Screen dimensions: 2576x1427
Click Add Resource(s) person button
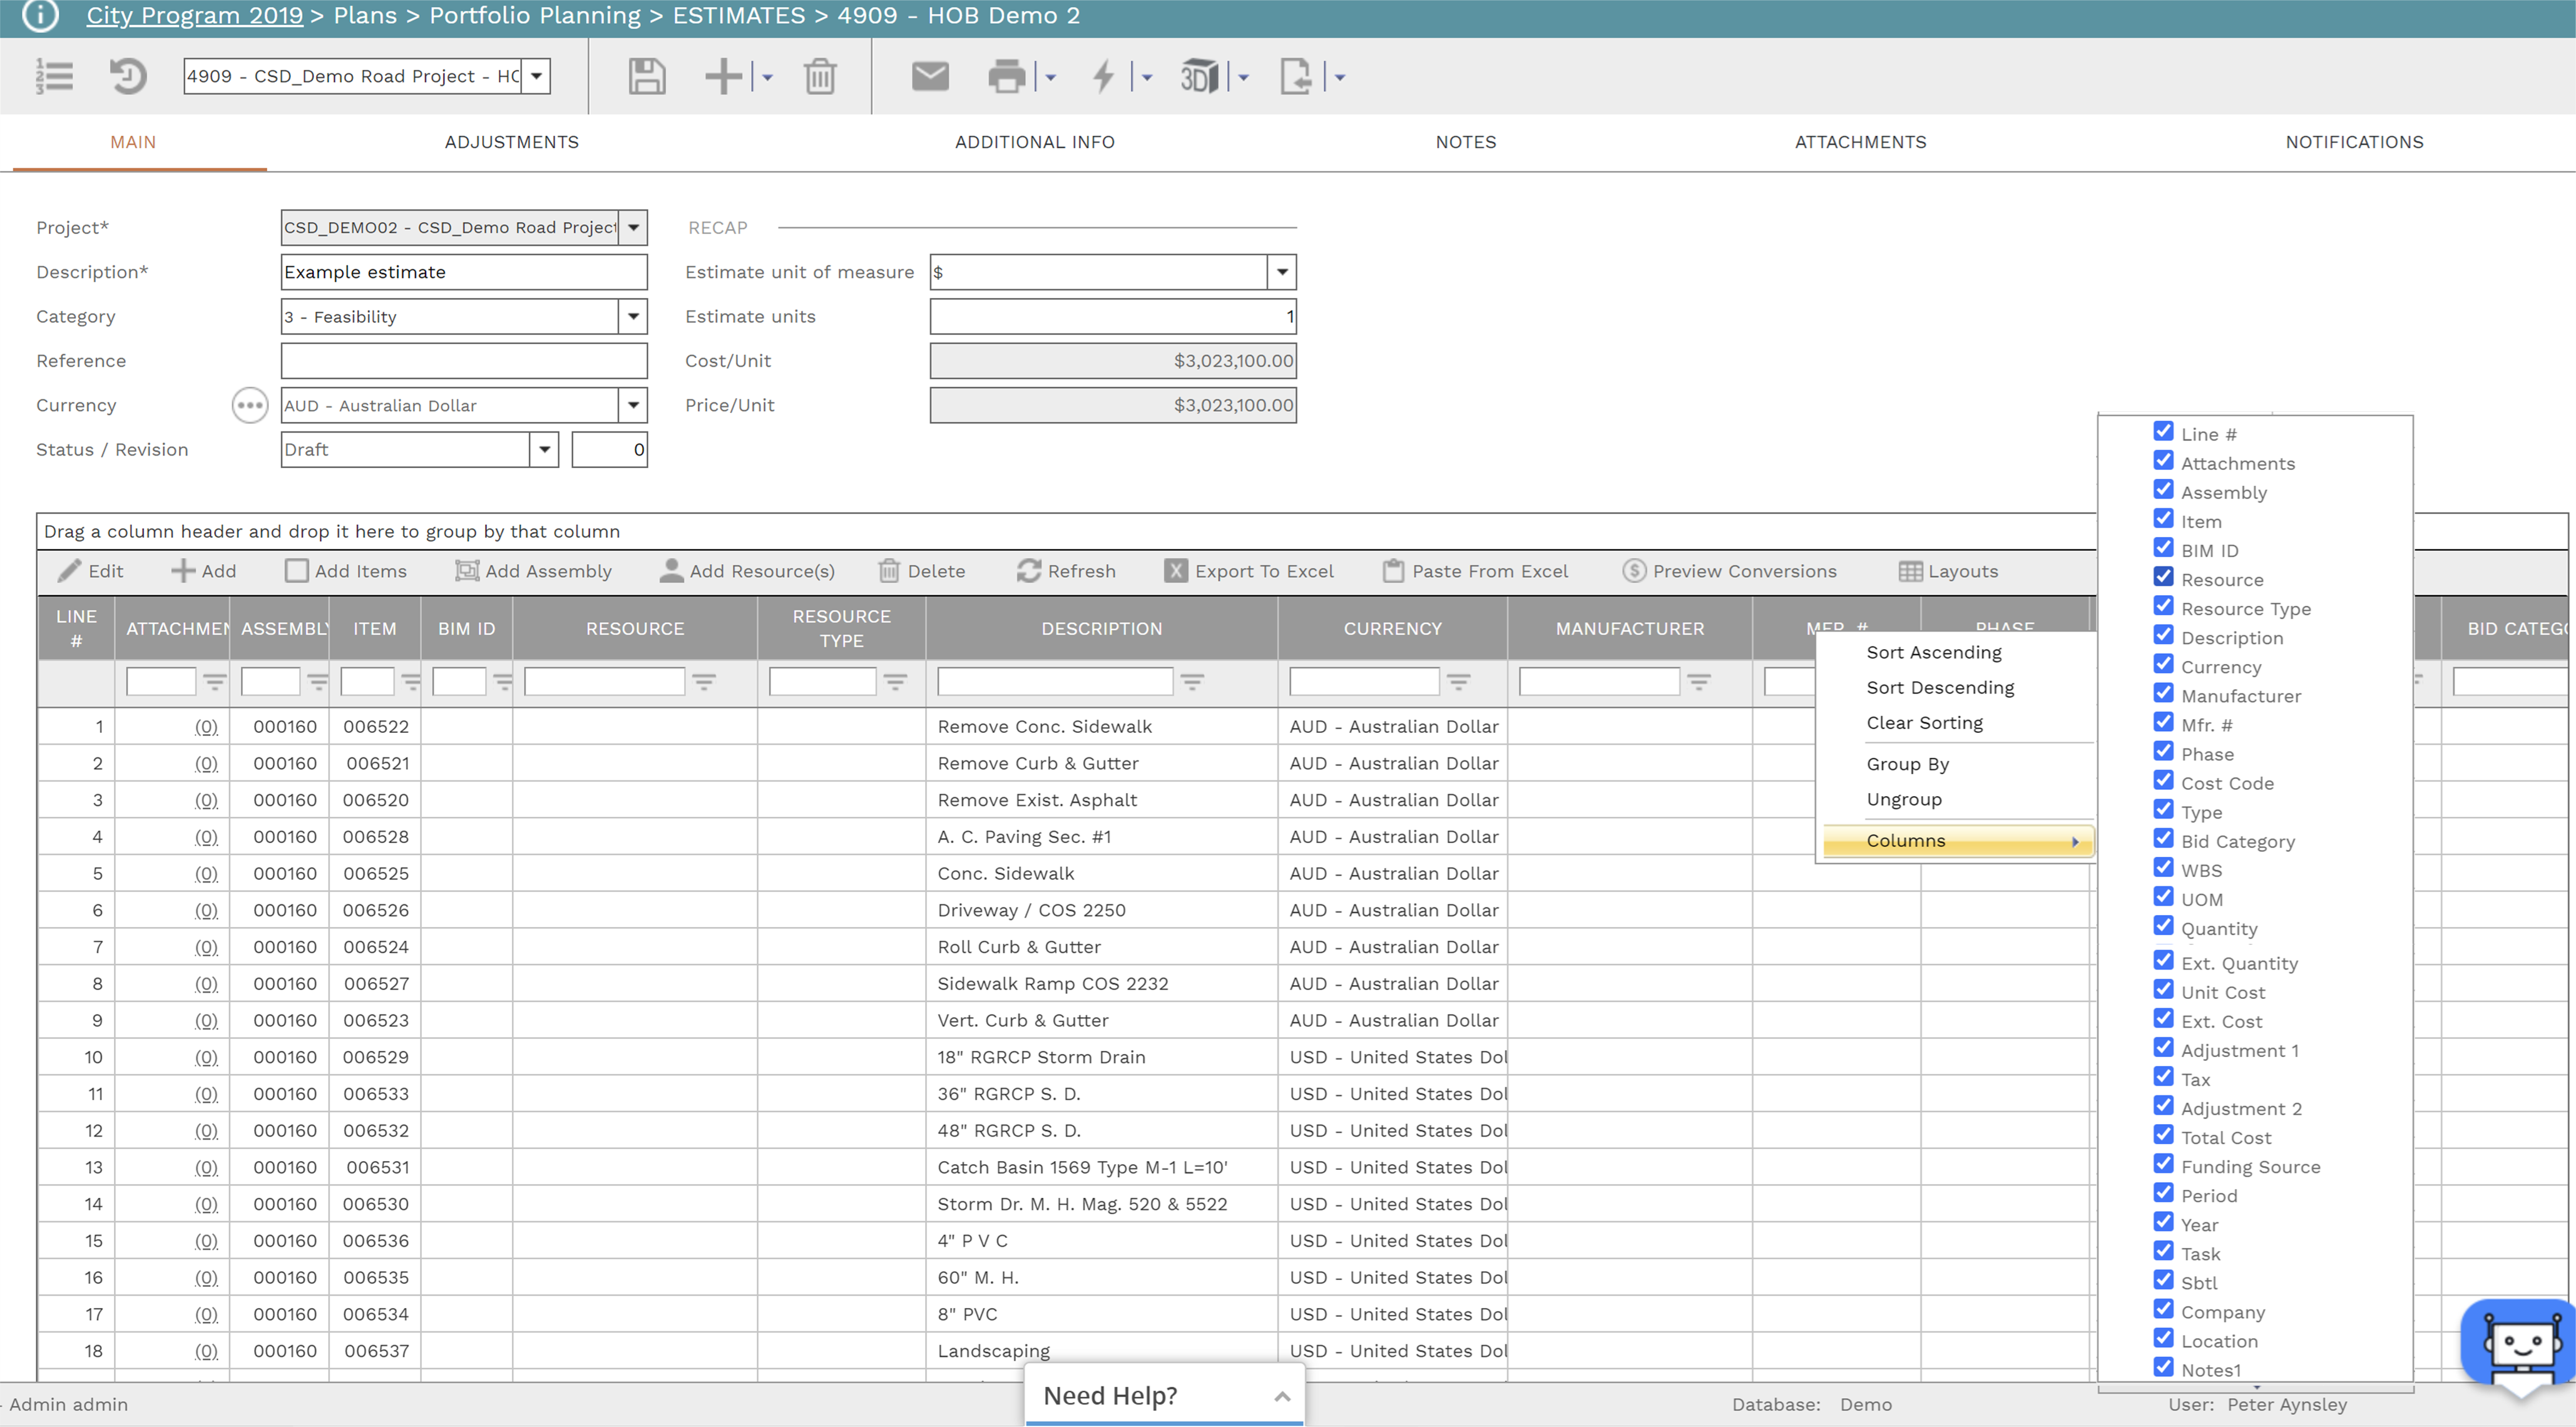(747, 571)
